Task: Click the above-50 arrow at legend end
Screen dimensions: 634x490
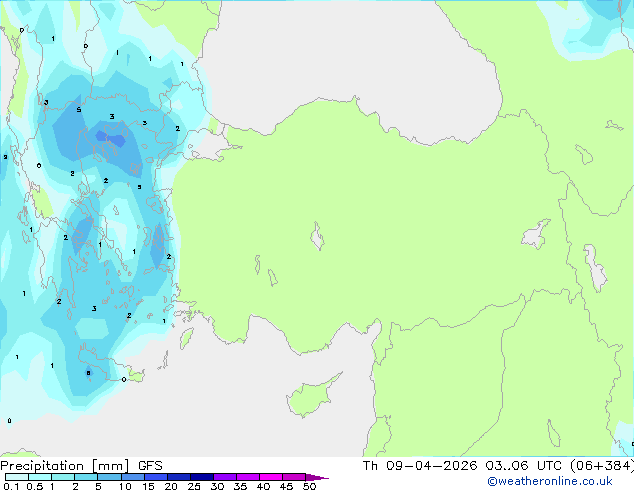Action: click(317, 477)
